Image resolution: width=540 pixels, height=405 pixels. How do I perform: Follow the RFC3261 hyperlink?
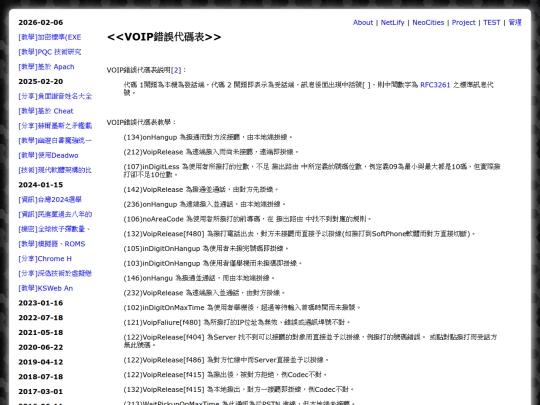tap(435, 85)
